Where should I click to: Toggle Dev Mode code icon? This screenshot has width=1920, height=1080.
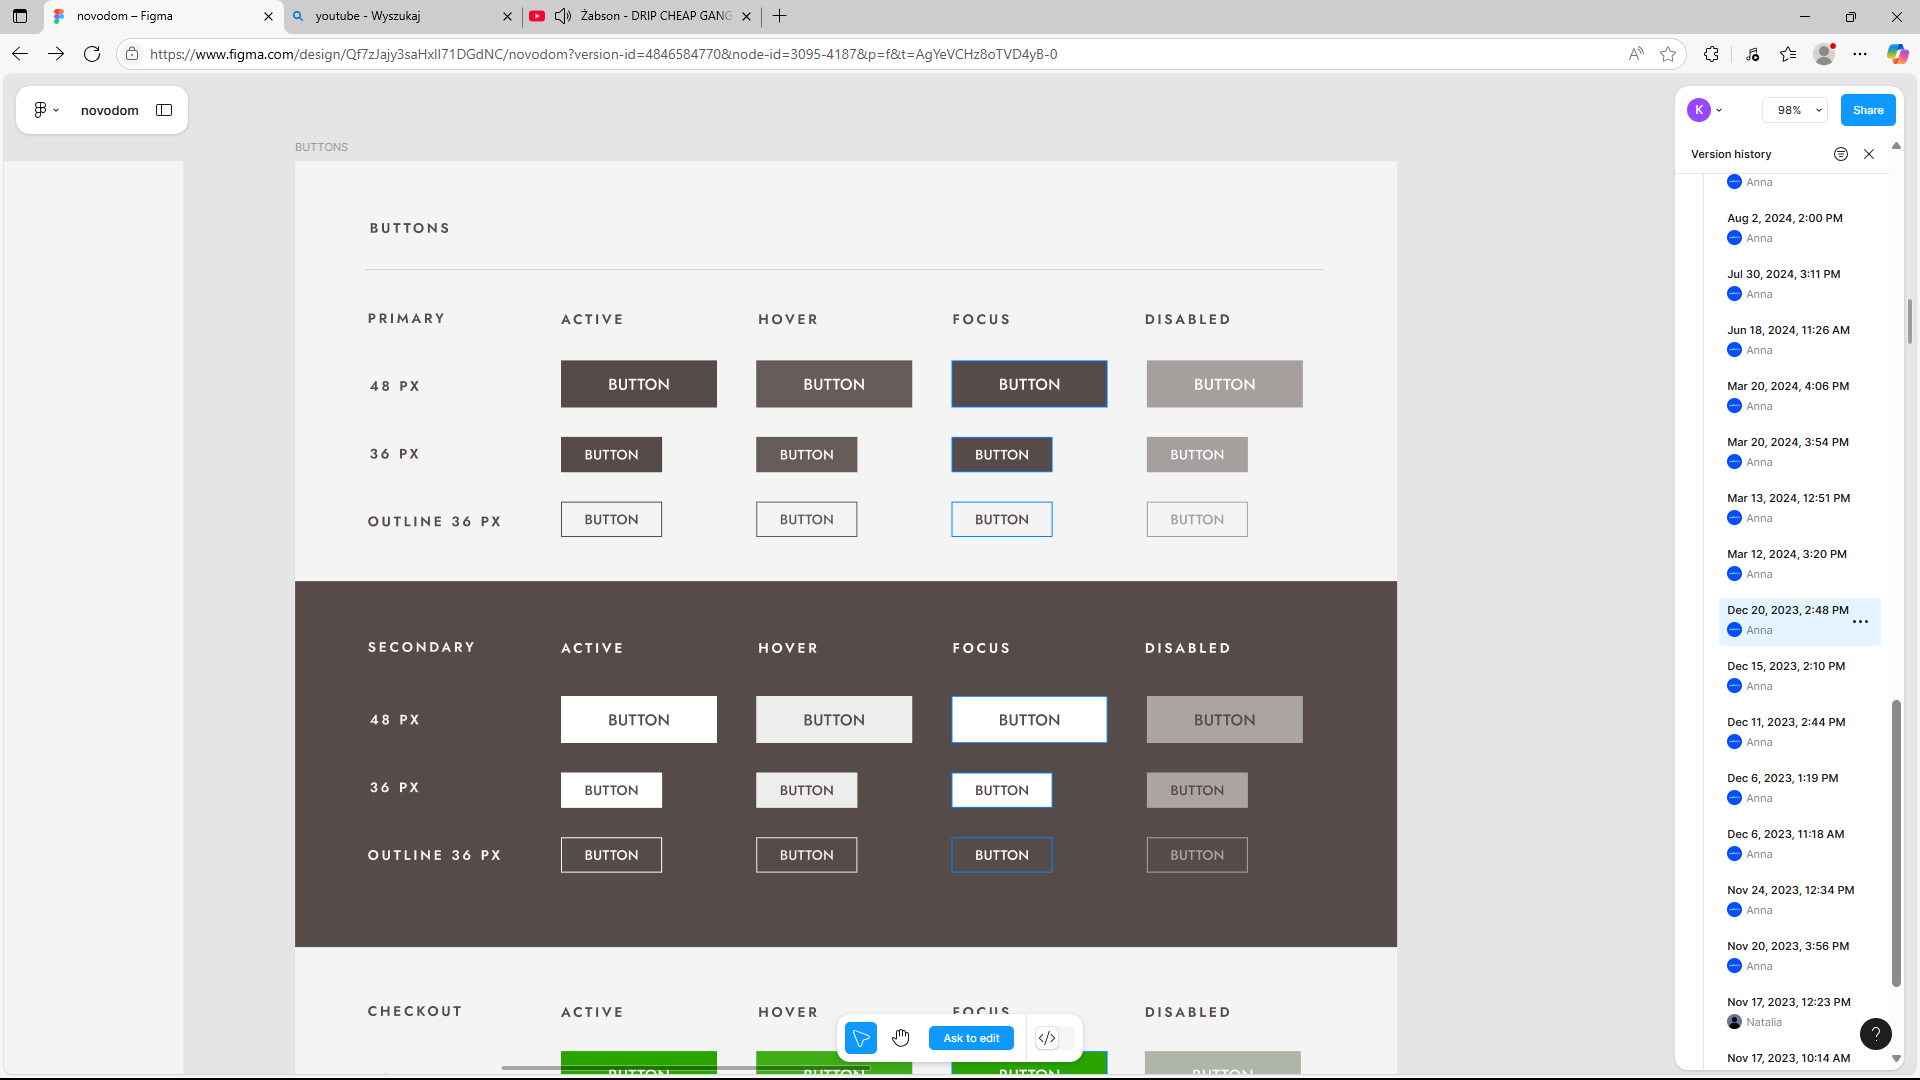(1047, 1038)
